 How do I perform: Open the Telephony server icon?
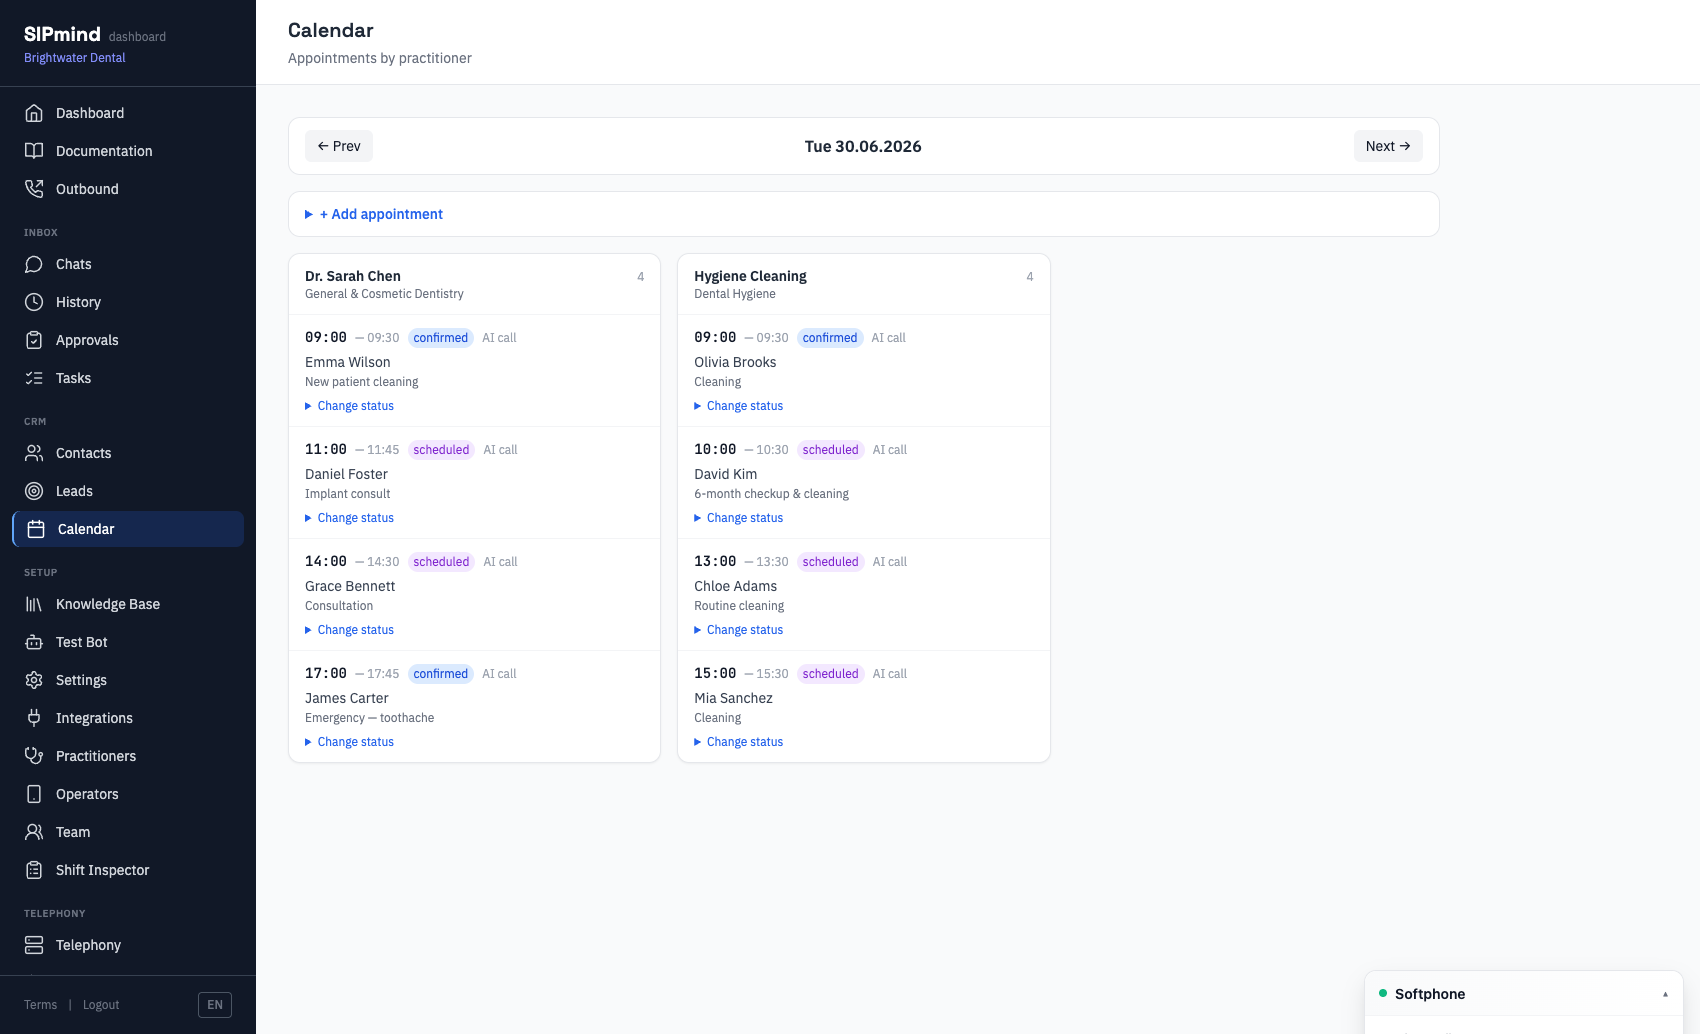point(34,945)
